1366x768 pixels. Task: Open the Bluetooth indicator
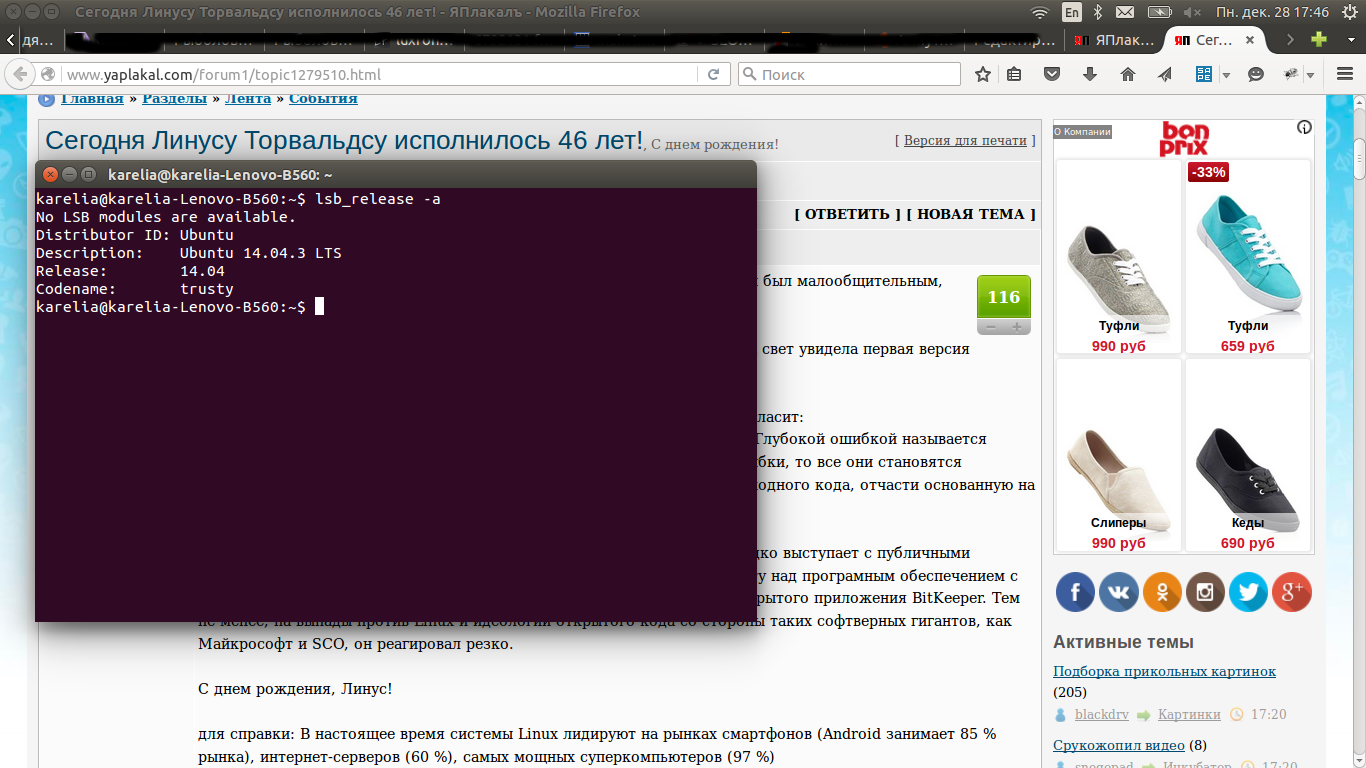coord(1097,12)
